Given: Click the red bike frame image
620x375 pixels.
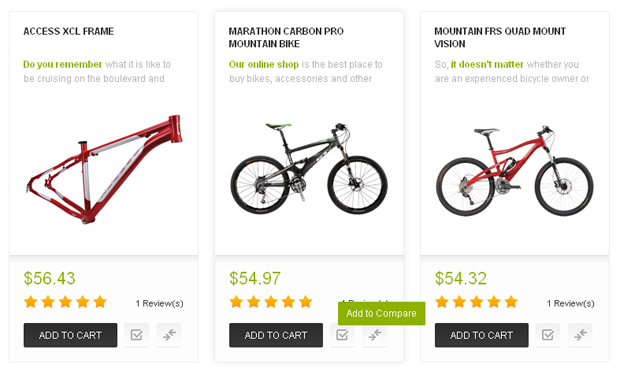Looking at the screenshot, I should pyautogui.click(x=104, y=169).
